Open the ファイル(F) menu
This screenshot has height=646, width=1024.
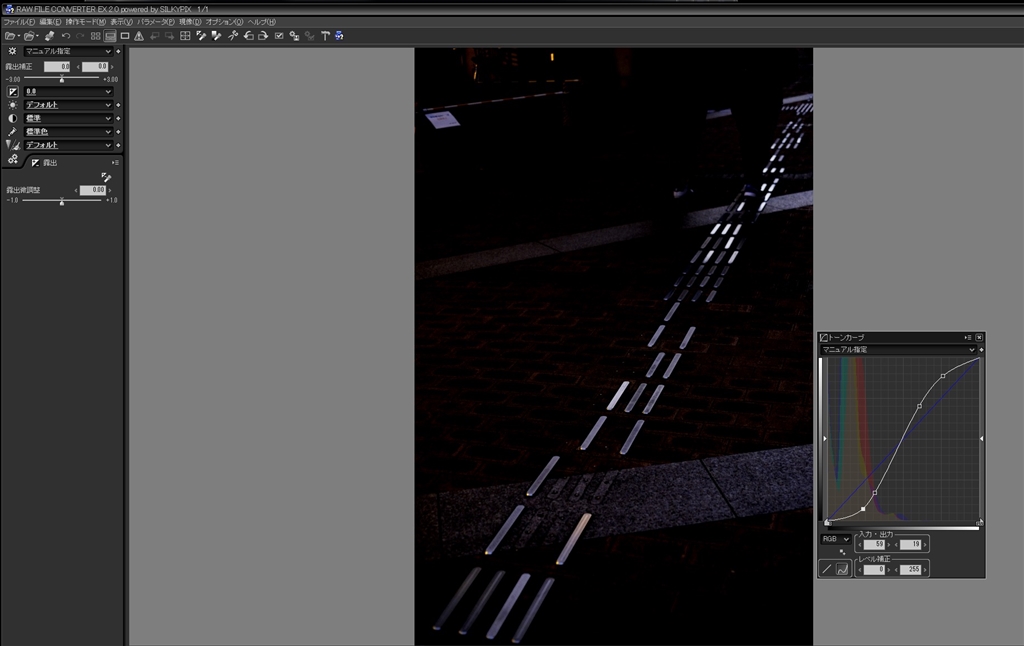(19, 22)
